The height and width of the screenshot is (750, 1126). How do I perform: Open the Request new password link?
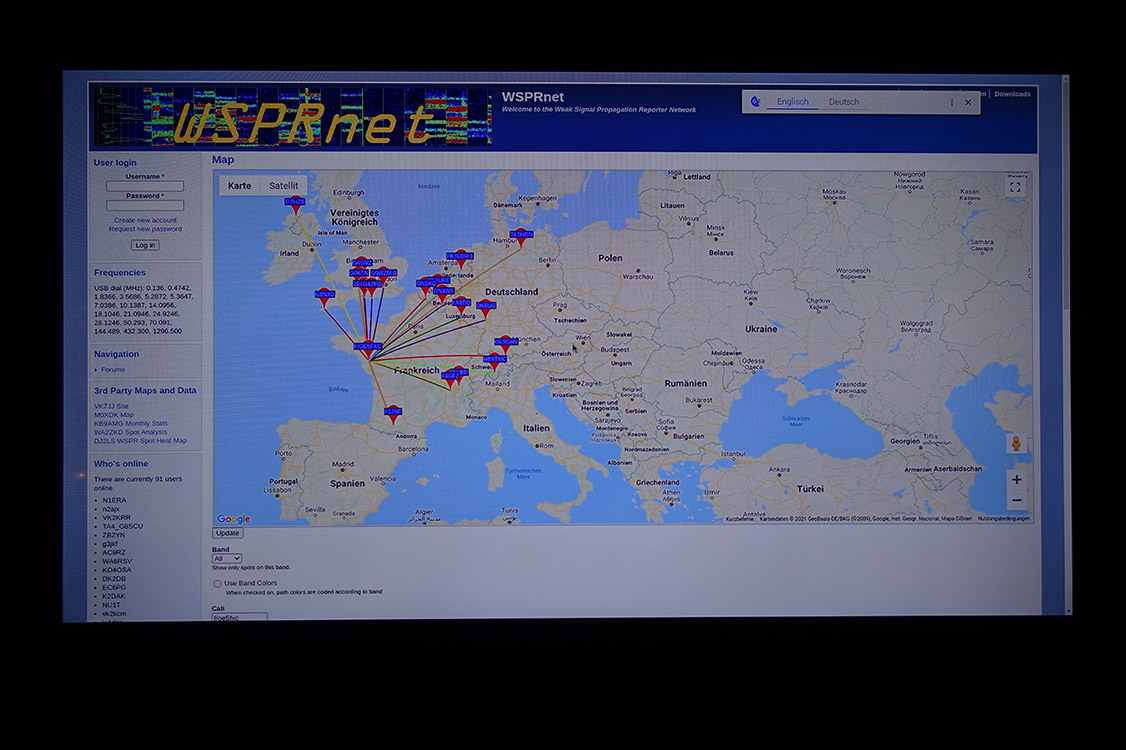click(145, 229)
